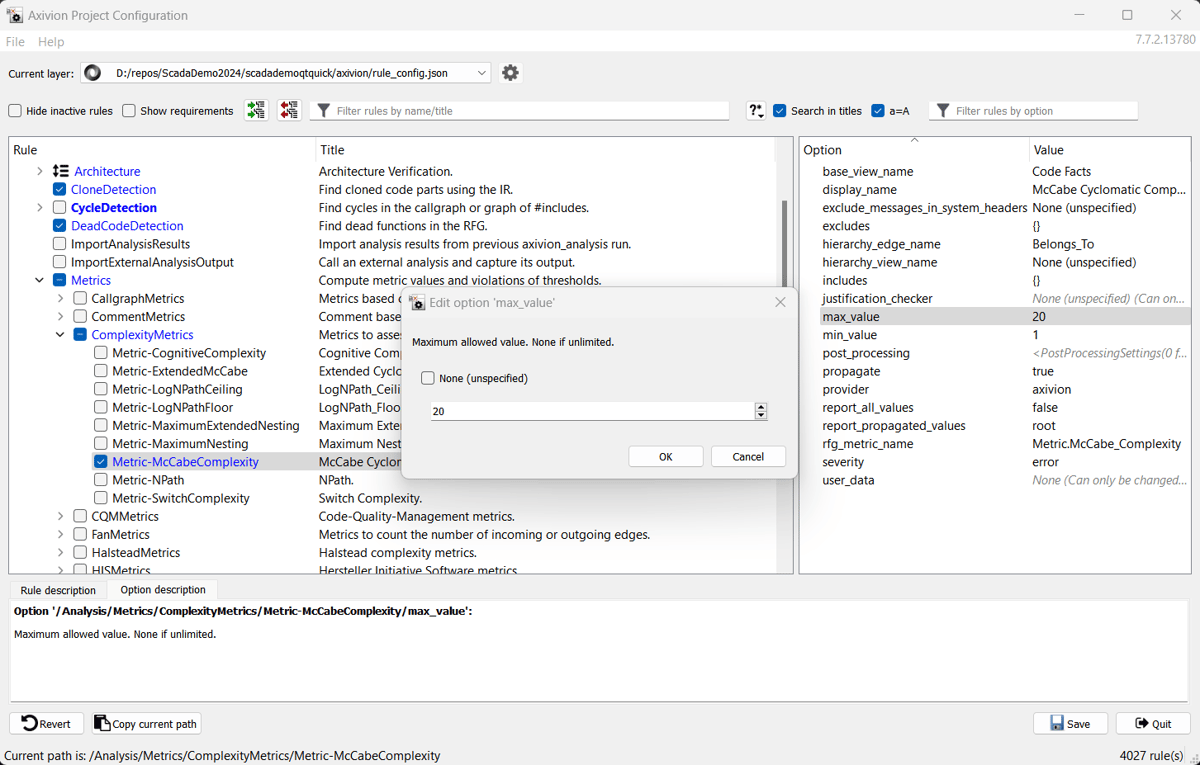Click the question mark filter mode icon

[756, 111]
